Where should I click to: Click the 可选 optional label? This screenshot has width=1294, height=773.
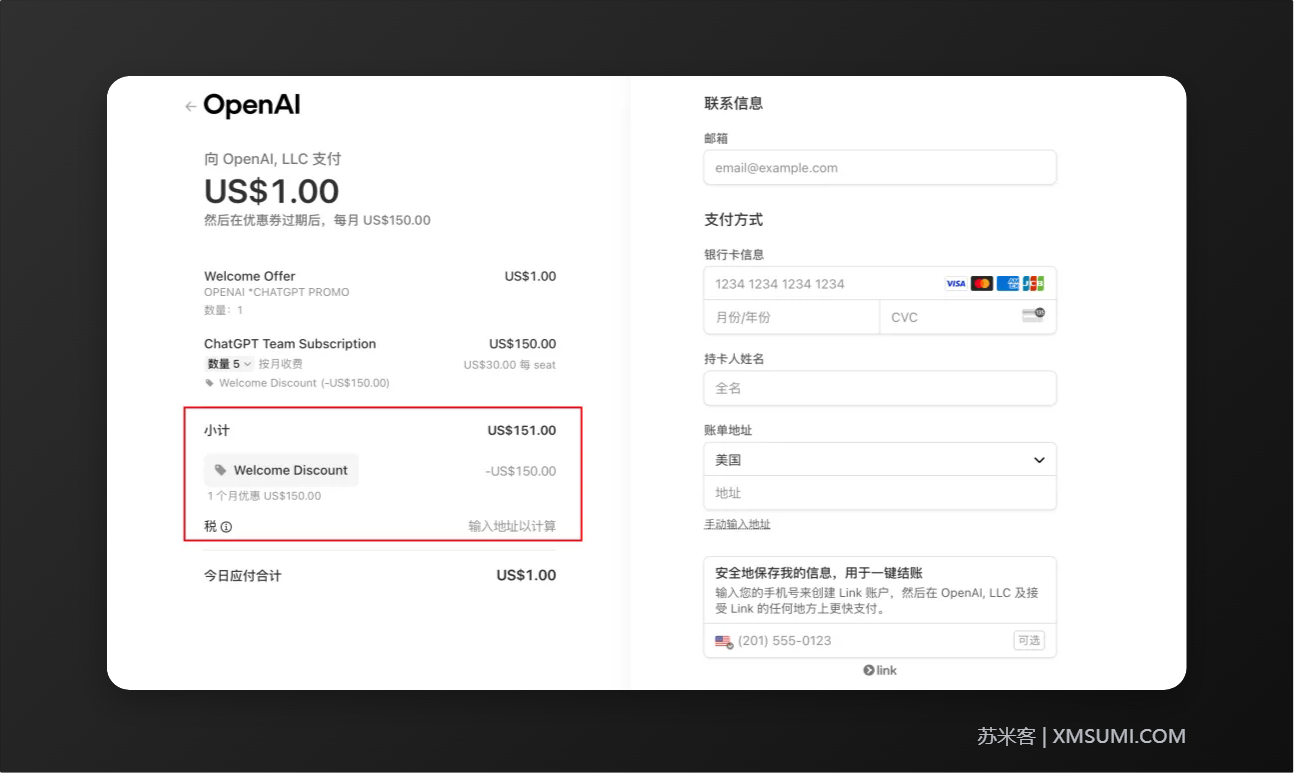pos(1029,640)
